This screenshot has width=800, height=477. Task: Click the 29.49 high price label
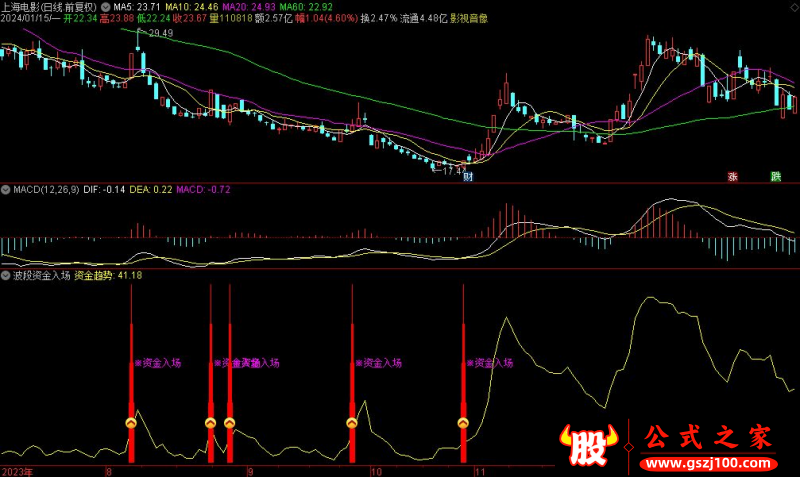(x=160, y=33)
